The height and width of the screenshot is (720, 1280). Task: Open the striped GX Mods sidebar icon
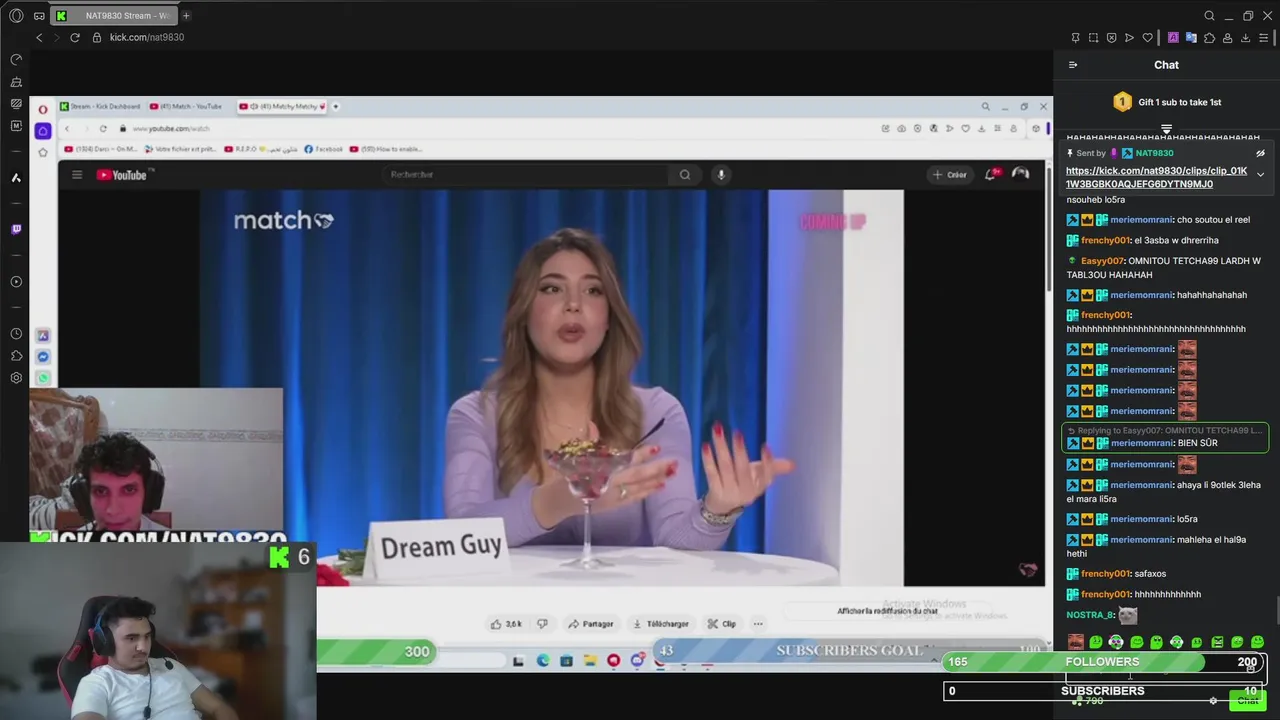(16, 104)
